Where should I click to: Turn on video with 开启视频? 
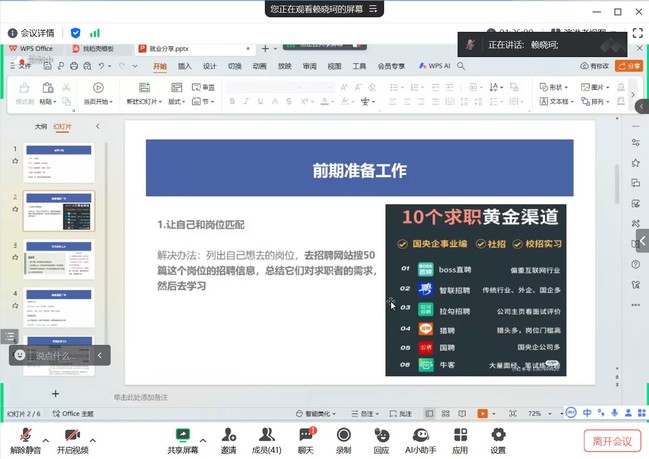click(72, 436)
